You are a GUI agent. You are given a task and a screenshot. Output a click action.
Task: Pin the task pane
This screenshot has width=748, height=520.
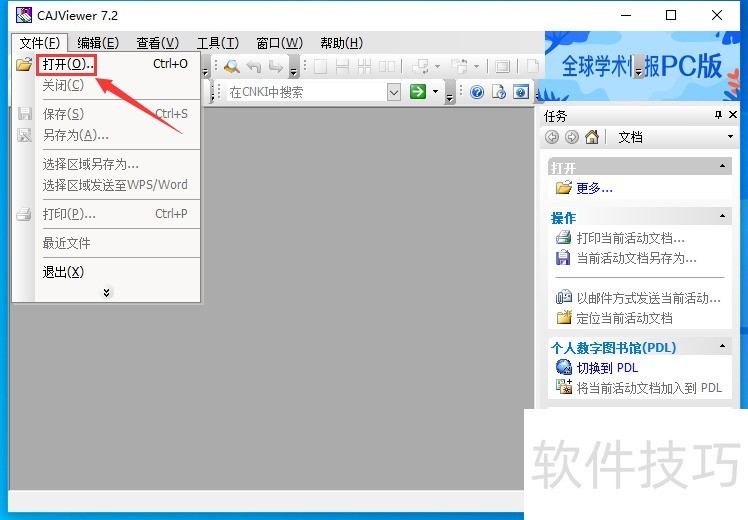coord(718,114)
